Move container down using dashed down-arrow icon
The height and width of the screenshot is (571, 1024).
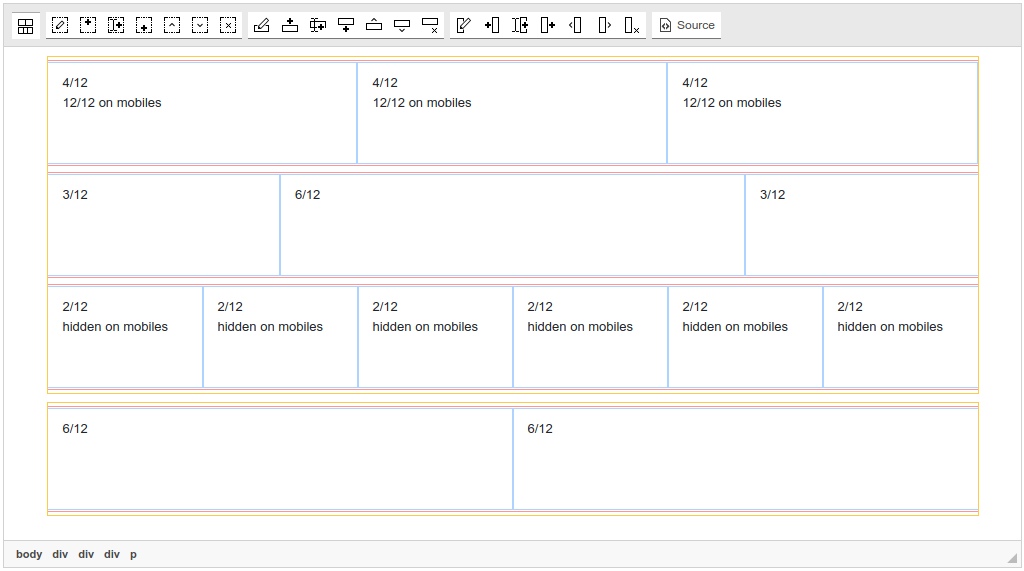[x=200, y=26]
